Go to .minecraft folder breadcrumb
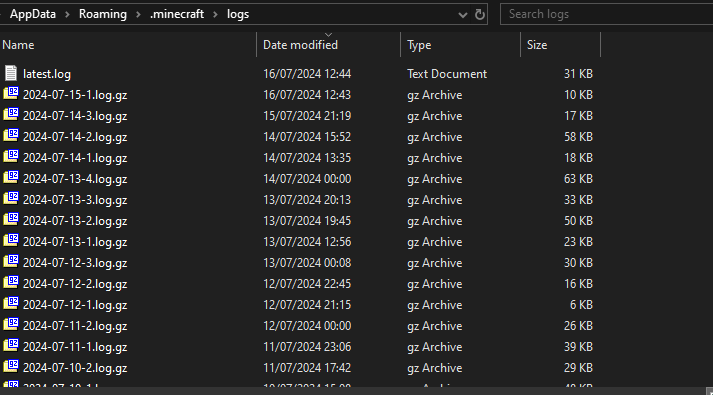Viewport: 713px width, 395px height. (x=177, y=14)
